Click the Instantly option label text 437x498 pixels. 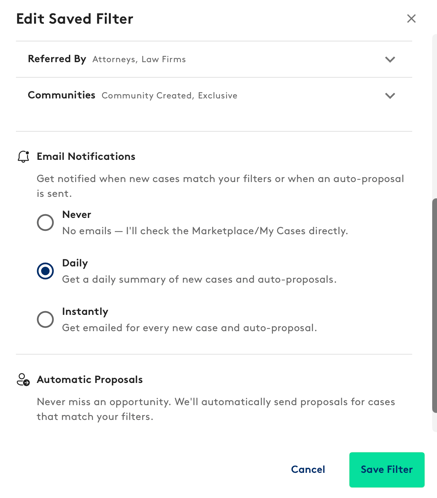tap(85, 311)
